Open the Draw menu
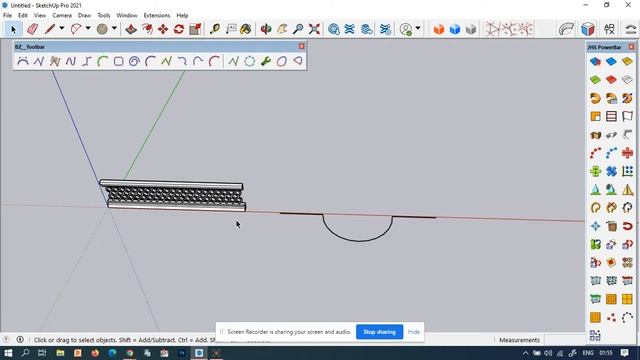 pos(84,15)
